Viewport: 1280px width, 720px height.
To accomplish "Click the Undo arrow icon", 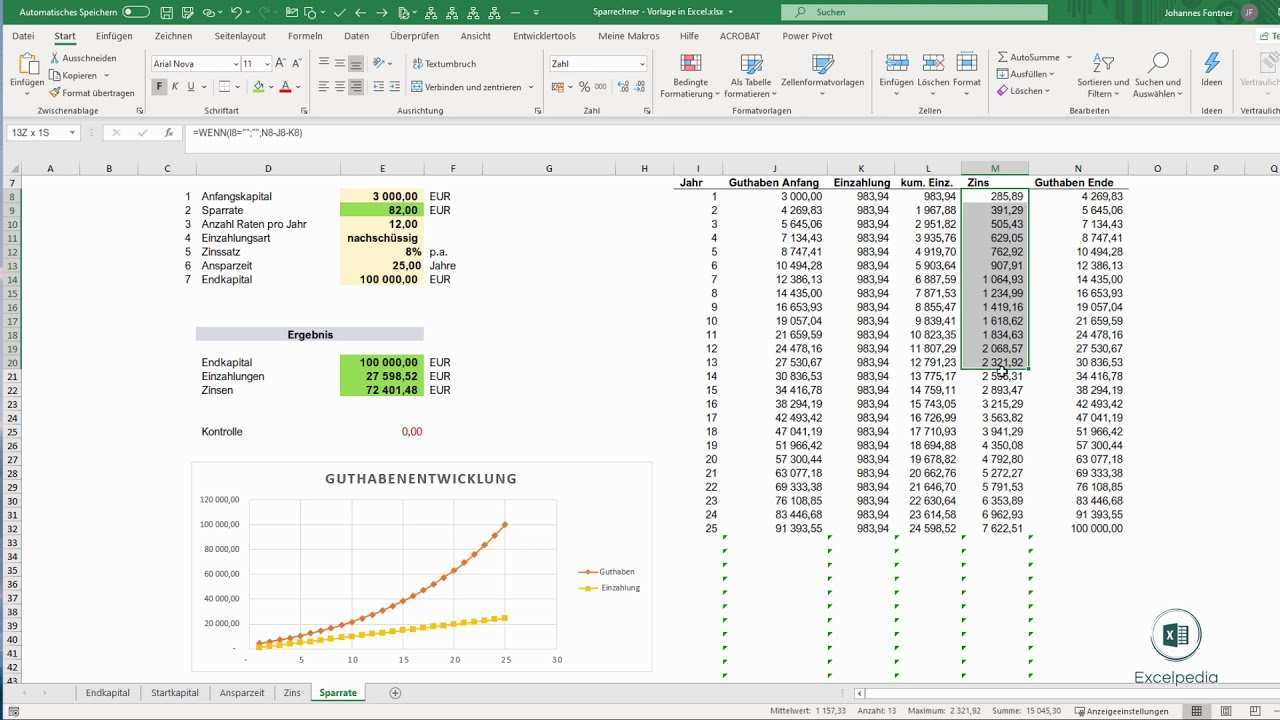I will [237, 13].
